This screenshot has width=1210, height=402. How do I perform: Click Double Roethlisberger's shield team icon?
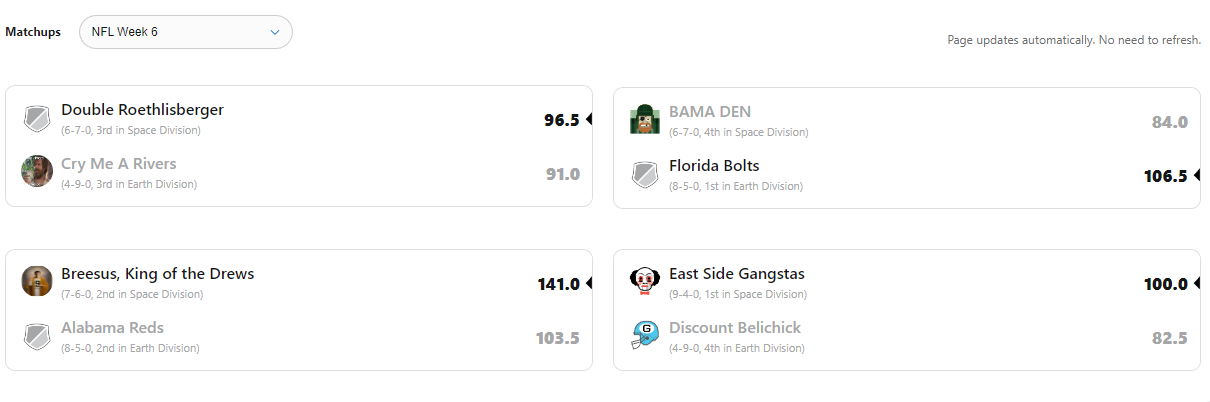pos(37,120)
